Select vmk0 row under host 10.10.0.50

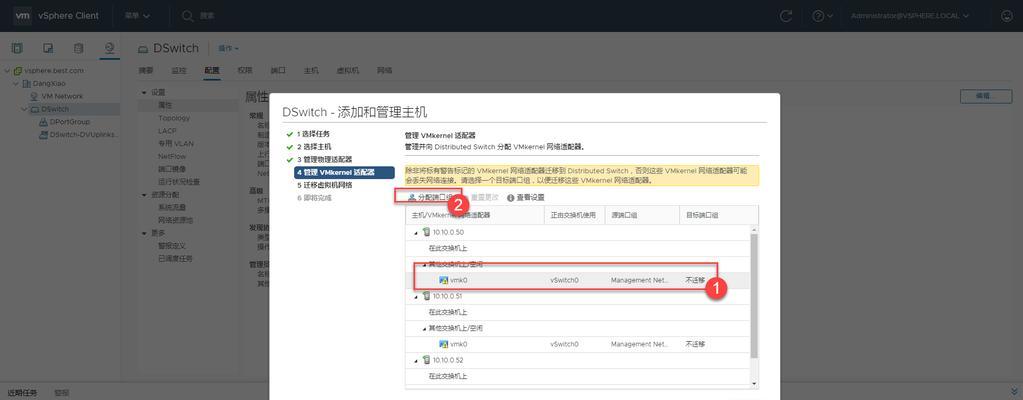[578, 280]
